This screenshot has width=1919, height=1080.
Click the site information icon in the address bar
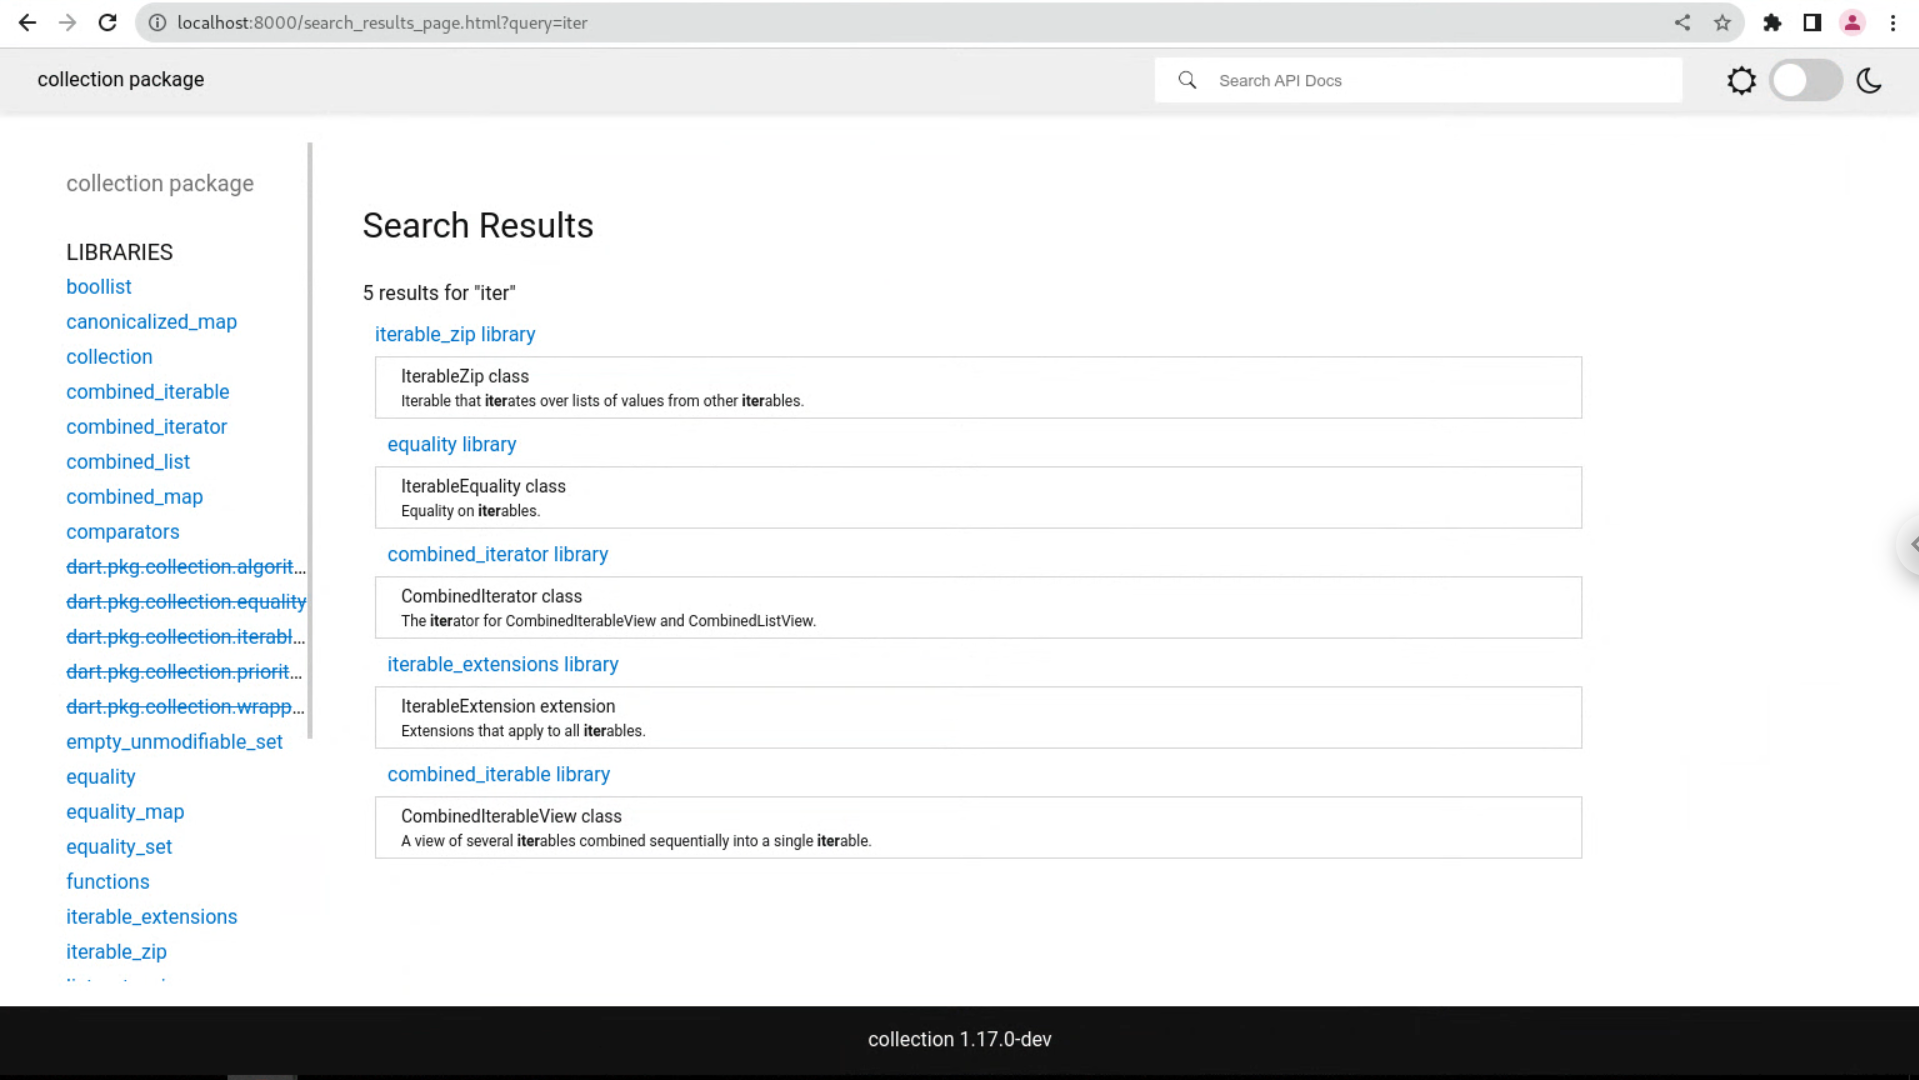coord(157,22)
